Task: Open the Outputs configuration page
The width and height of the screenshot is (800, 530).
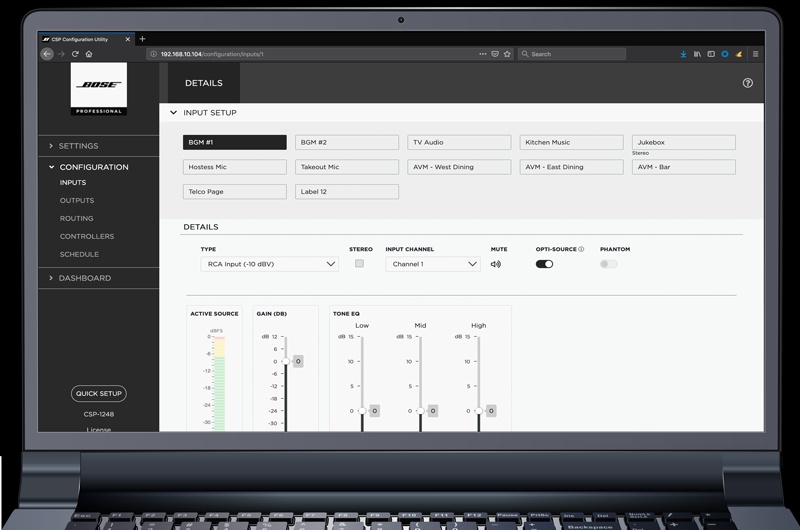Action: [77, 200]
